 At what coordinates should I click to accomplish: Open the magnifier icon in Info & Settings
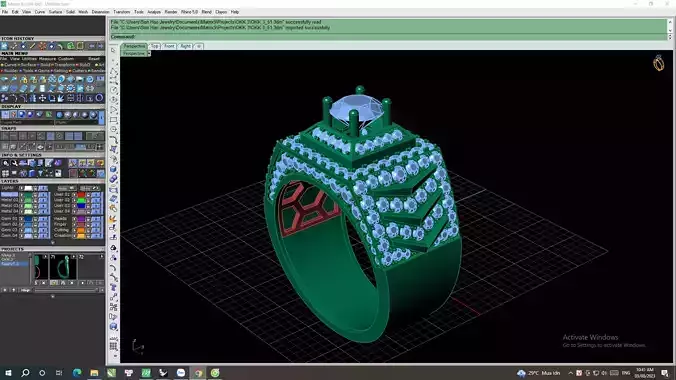(x=6, y=163)
